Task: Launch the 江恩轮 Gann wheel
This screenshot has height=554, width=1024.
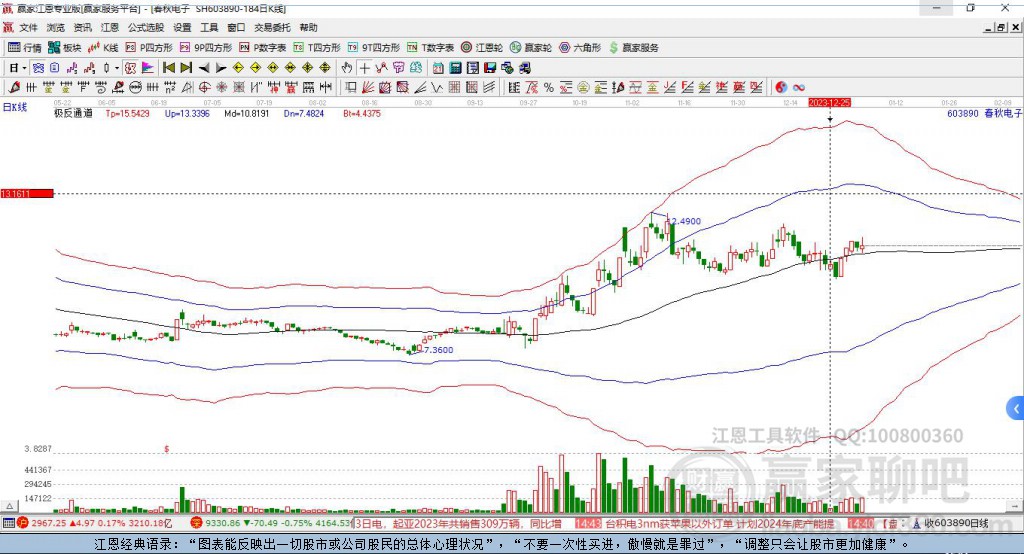Action: 482,48
